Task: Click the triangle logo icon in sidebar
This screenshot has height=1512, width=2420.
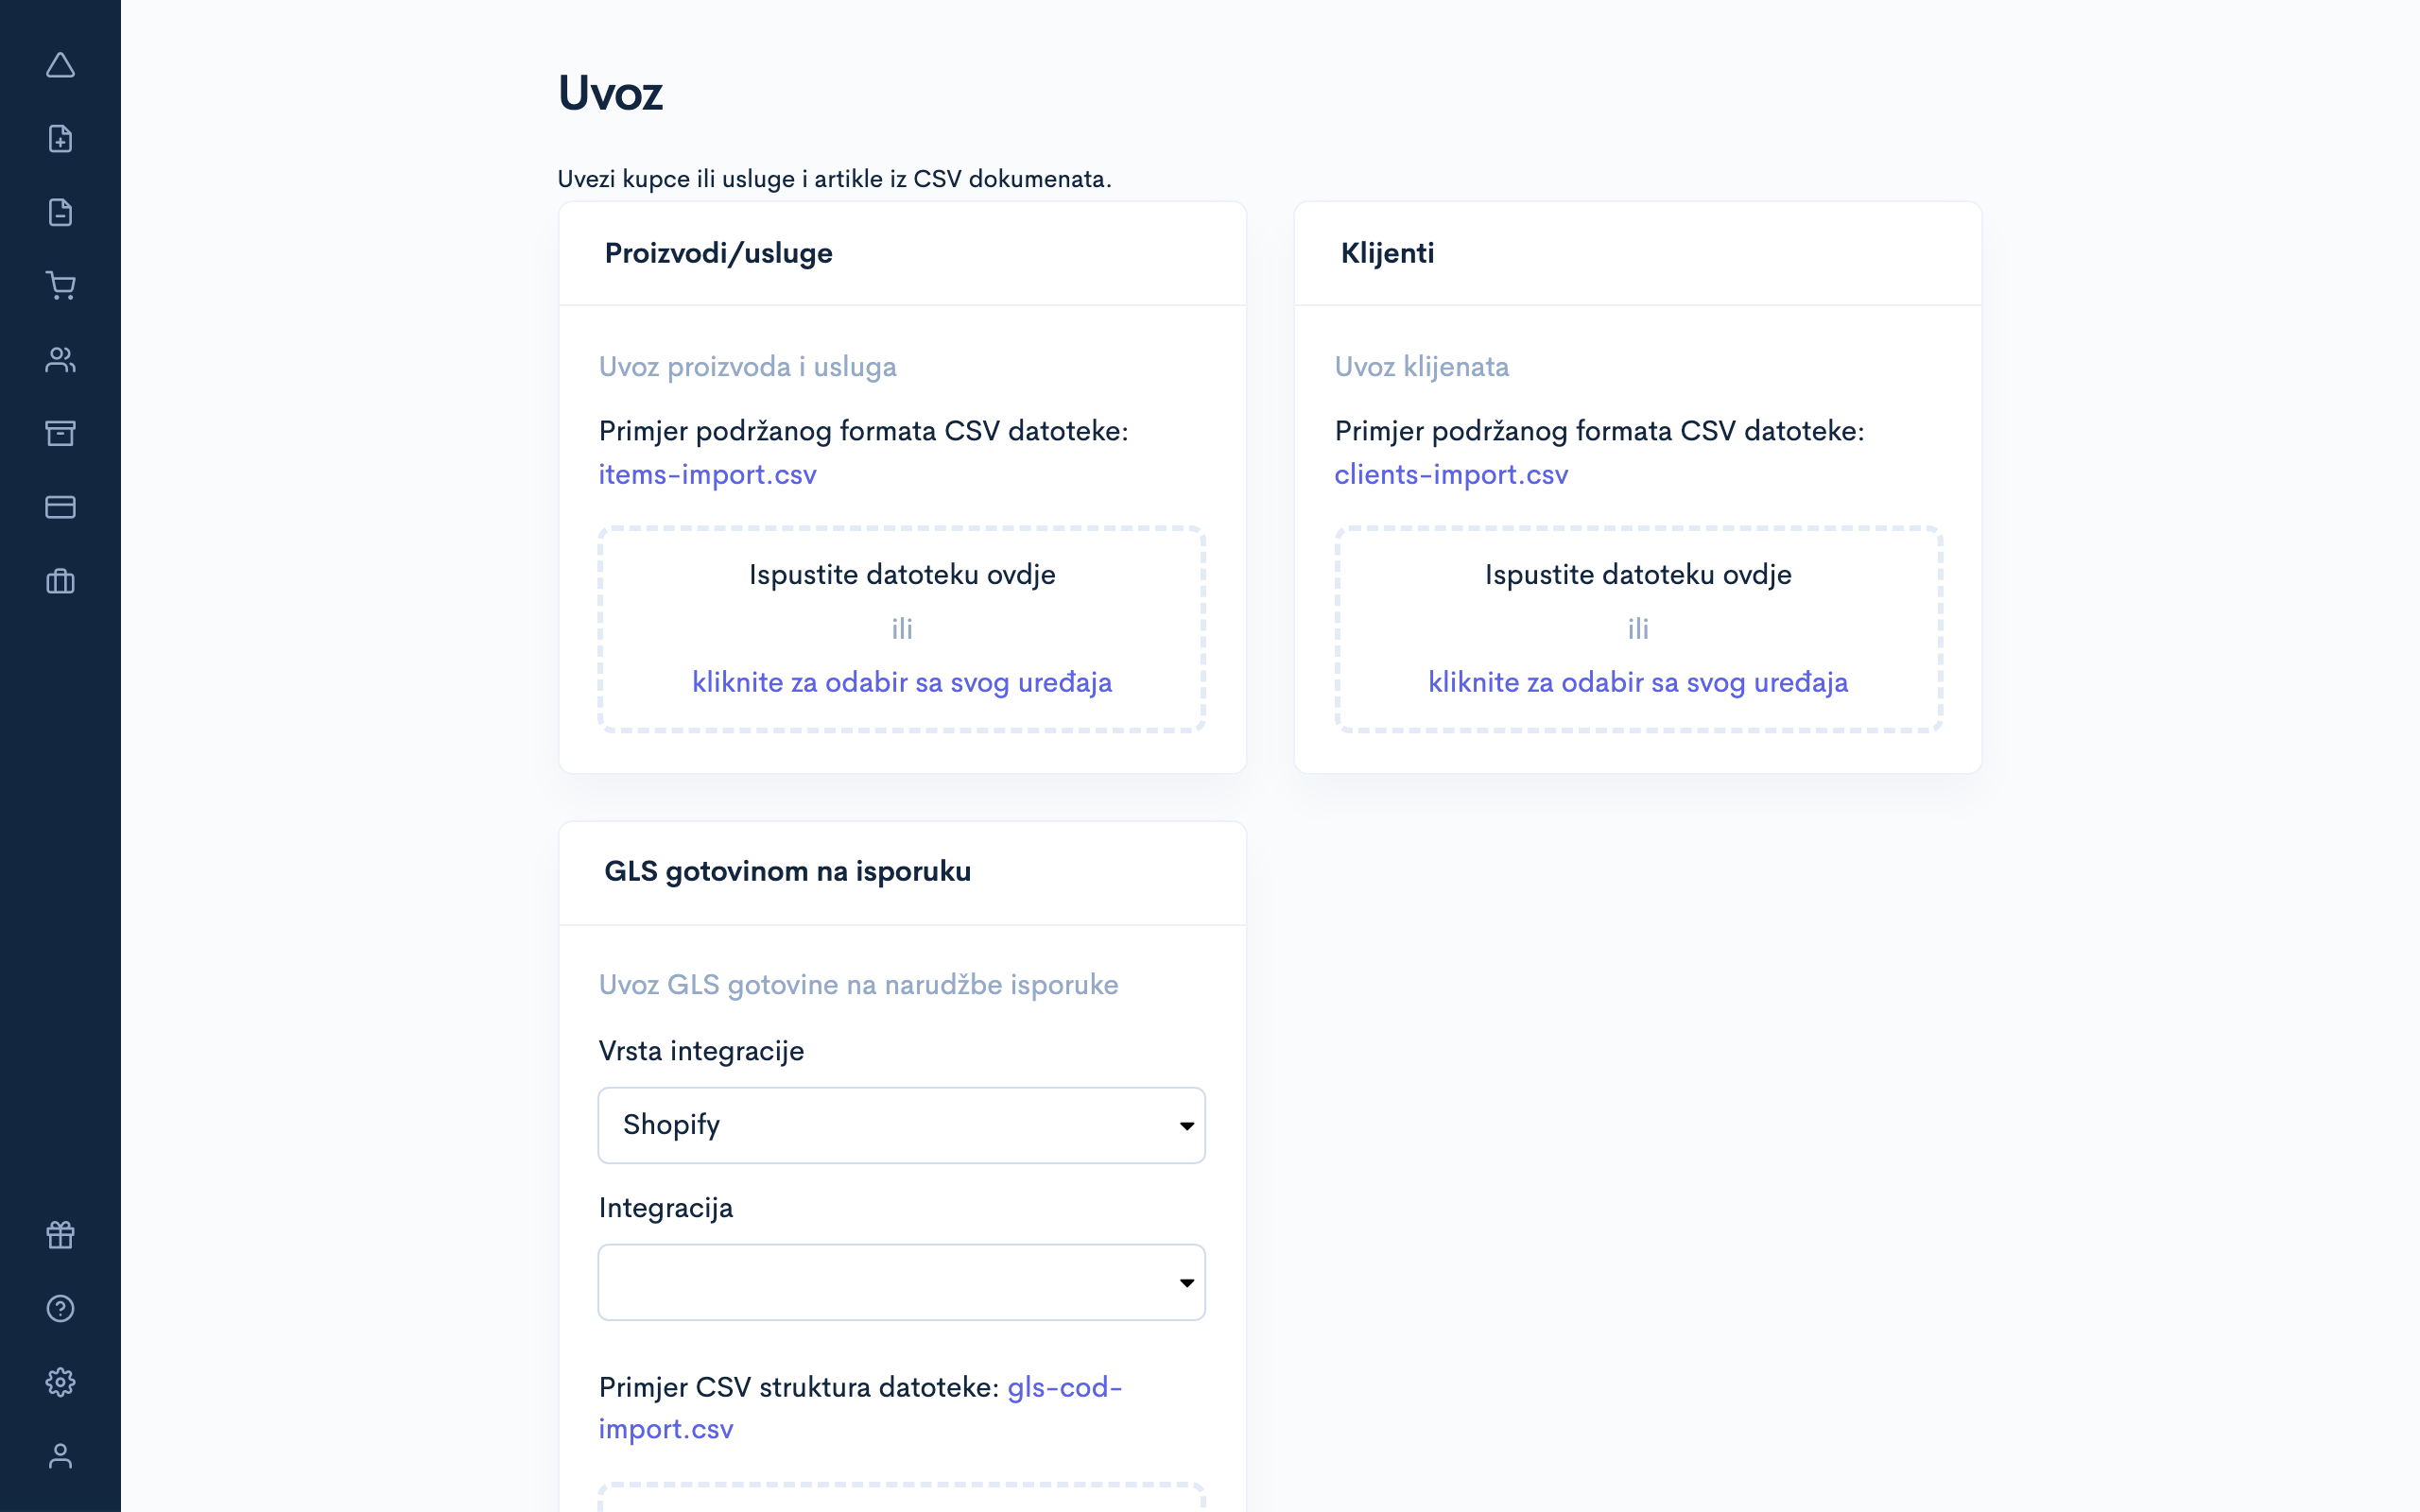Action: pyautogui.click(x=60, y=66)
